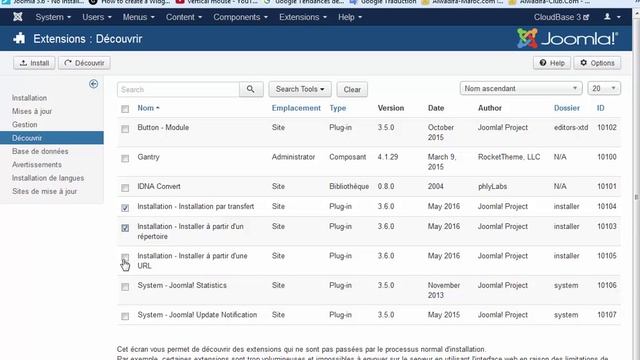Go to Avertissements in sidebar
The height and width of the screenshot is (360, 640).
[37, 165]
